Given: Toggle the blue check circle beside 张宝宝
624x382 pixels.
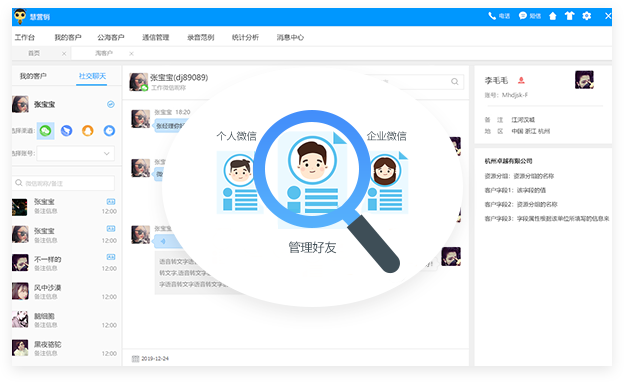Looking at the screenshot, I should coord(111,104).
